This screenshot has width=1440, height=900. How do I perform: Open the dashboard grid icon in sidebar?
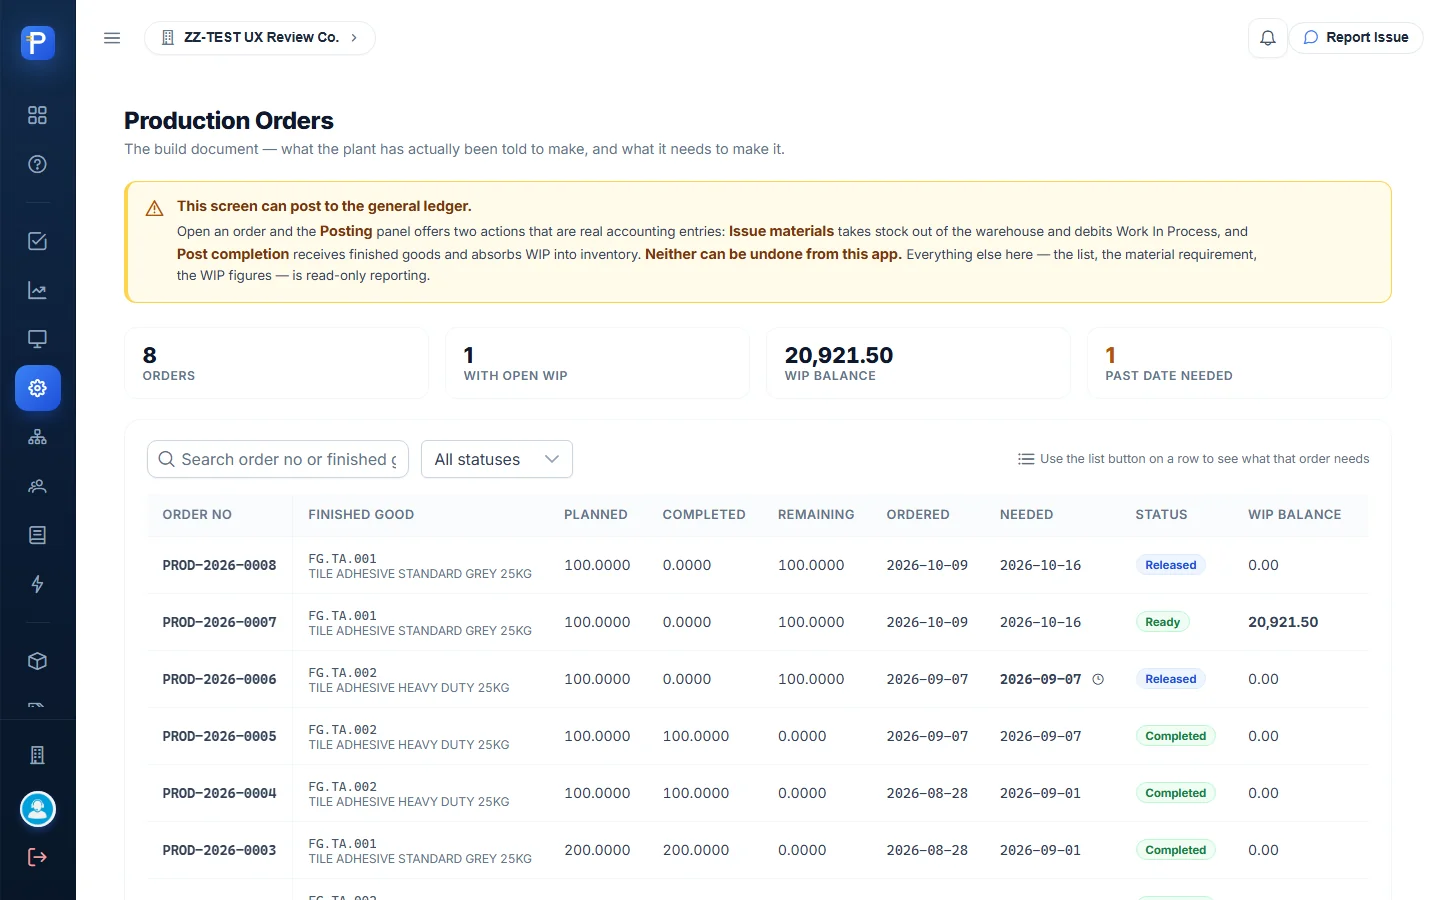tap(37, 115)
